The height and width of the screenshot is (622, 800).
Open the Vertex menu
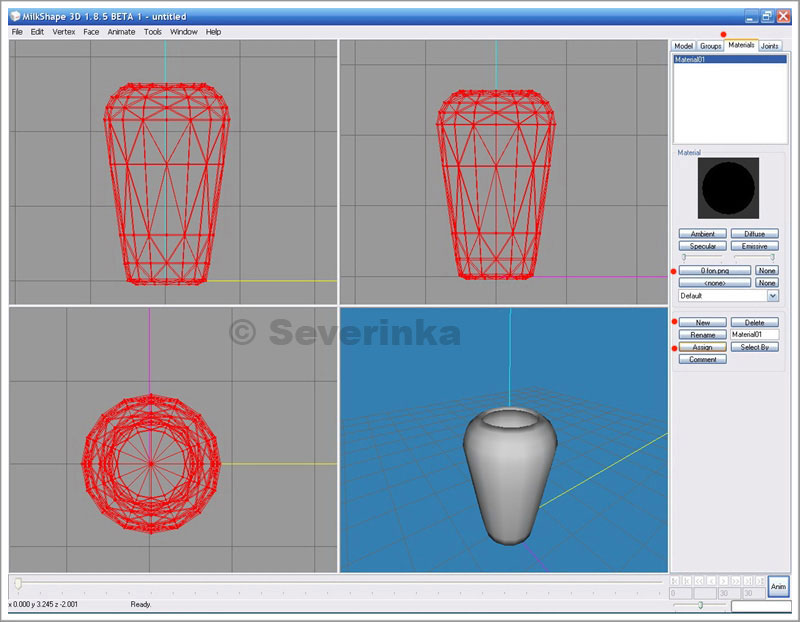pyautogui.click(x=64, y=32)
